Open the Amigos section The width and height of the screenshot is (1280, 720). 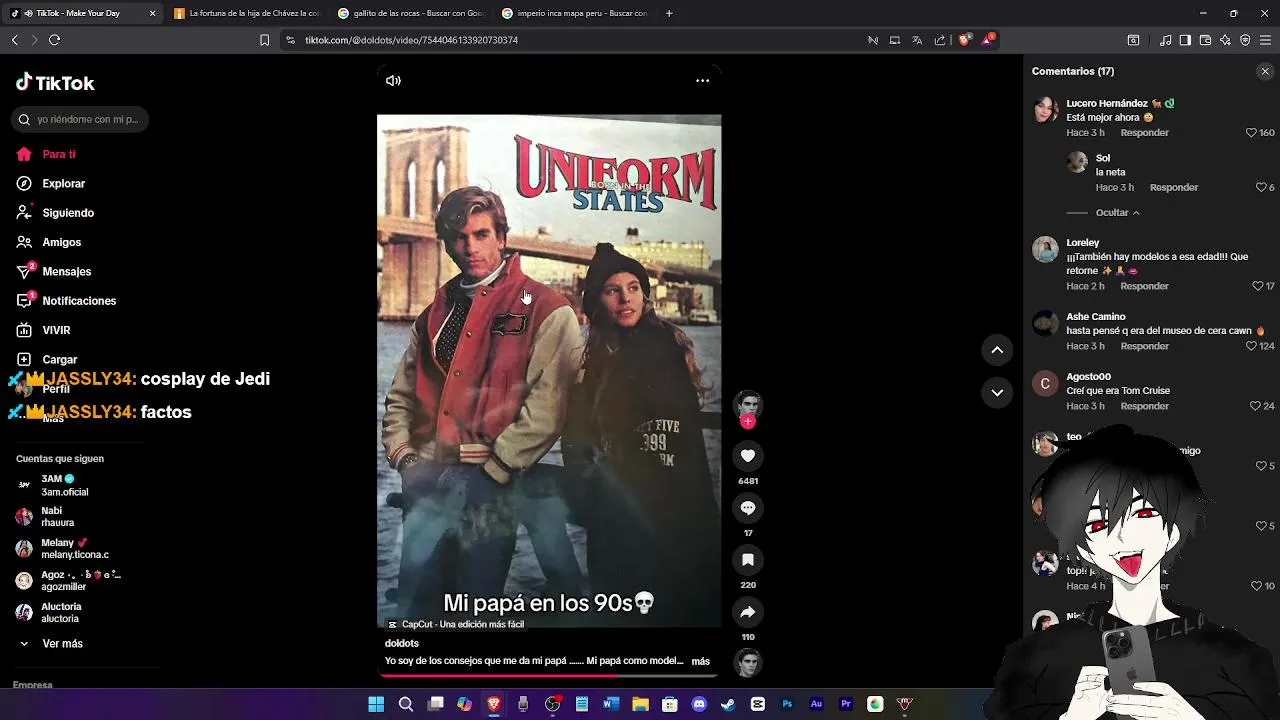(61, 242)
